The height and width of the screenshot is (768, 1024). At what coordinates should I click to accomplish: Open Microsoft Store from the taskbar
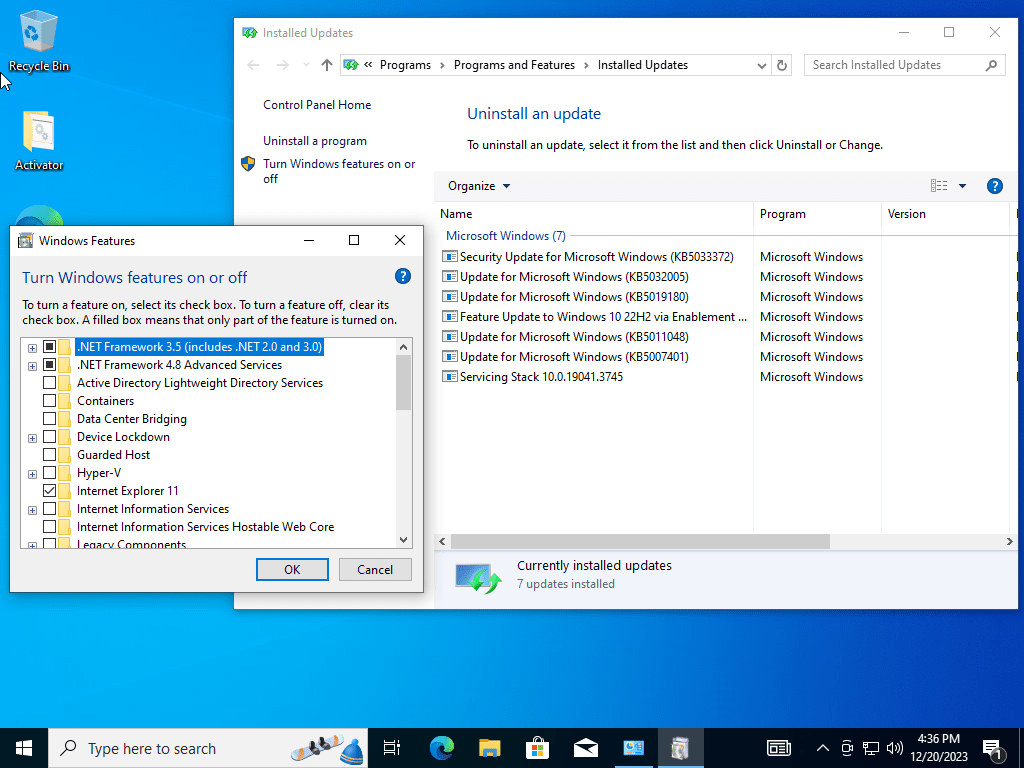(537, 748)
